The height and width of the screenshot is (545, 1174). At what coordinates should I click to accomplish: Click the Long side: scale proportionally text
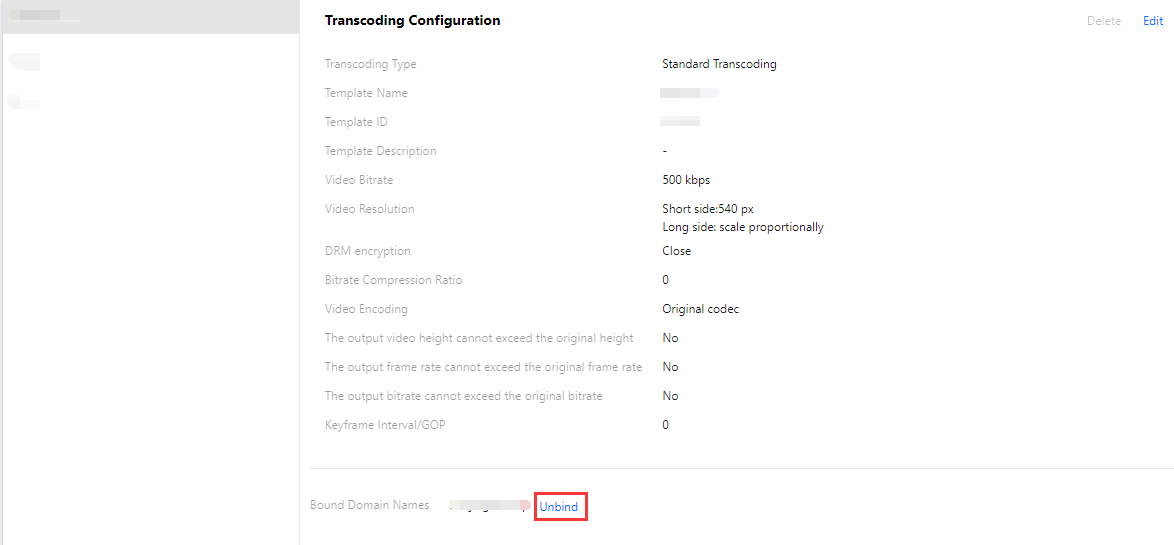click(742, 227)
